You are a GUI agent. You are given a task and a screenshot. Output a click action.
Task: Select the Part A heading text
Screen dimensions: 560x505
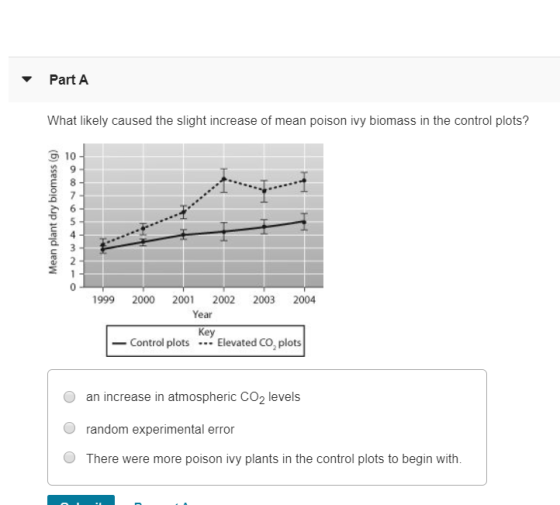(x=69, y=80)
